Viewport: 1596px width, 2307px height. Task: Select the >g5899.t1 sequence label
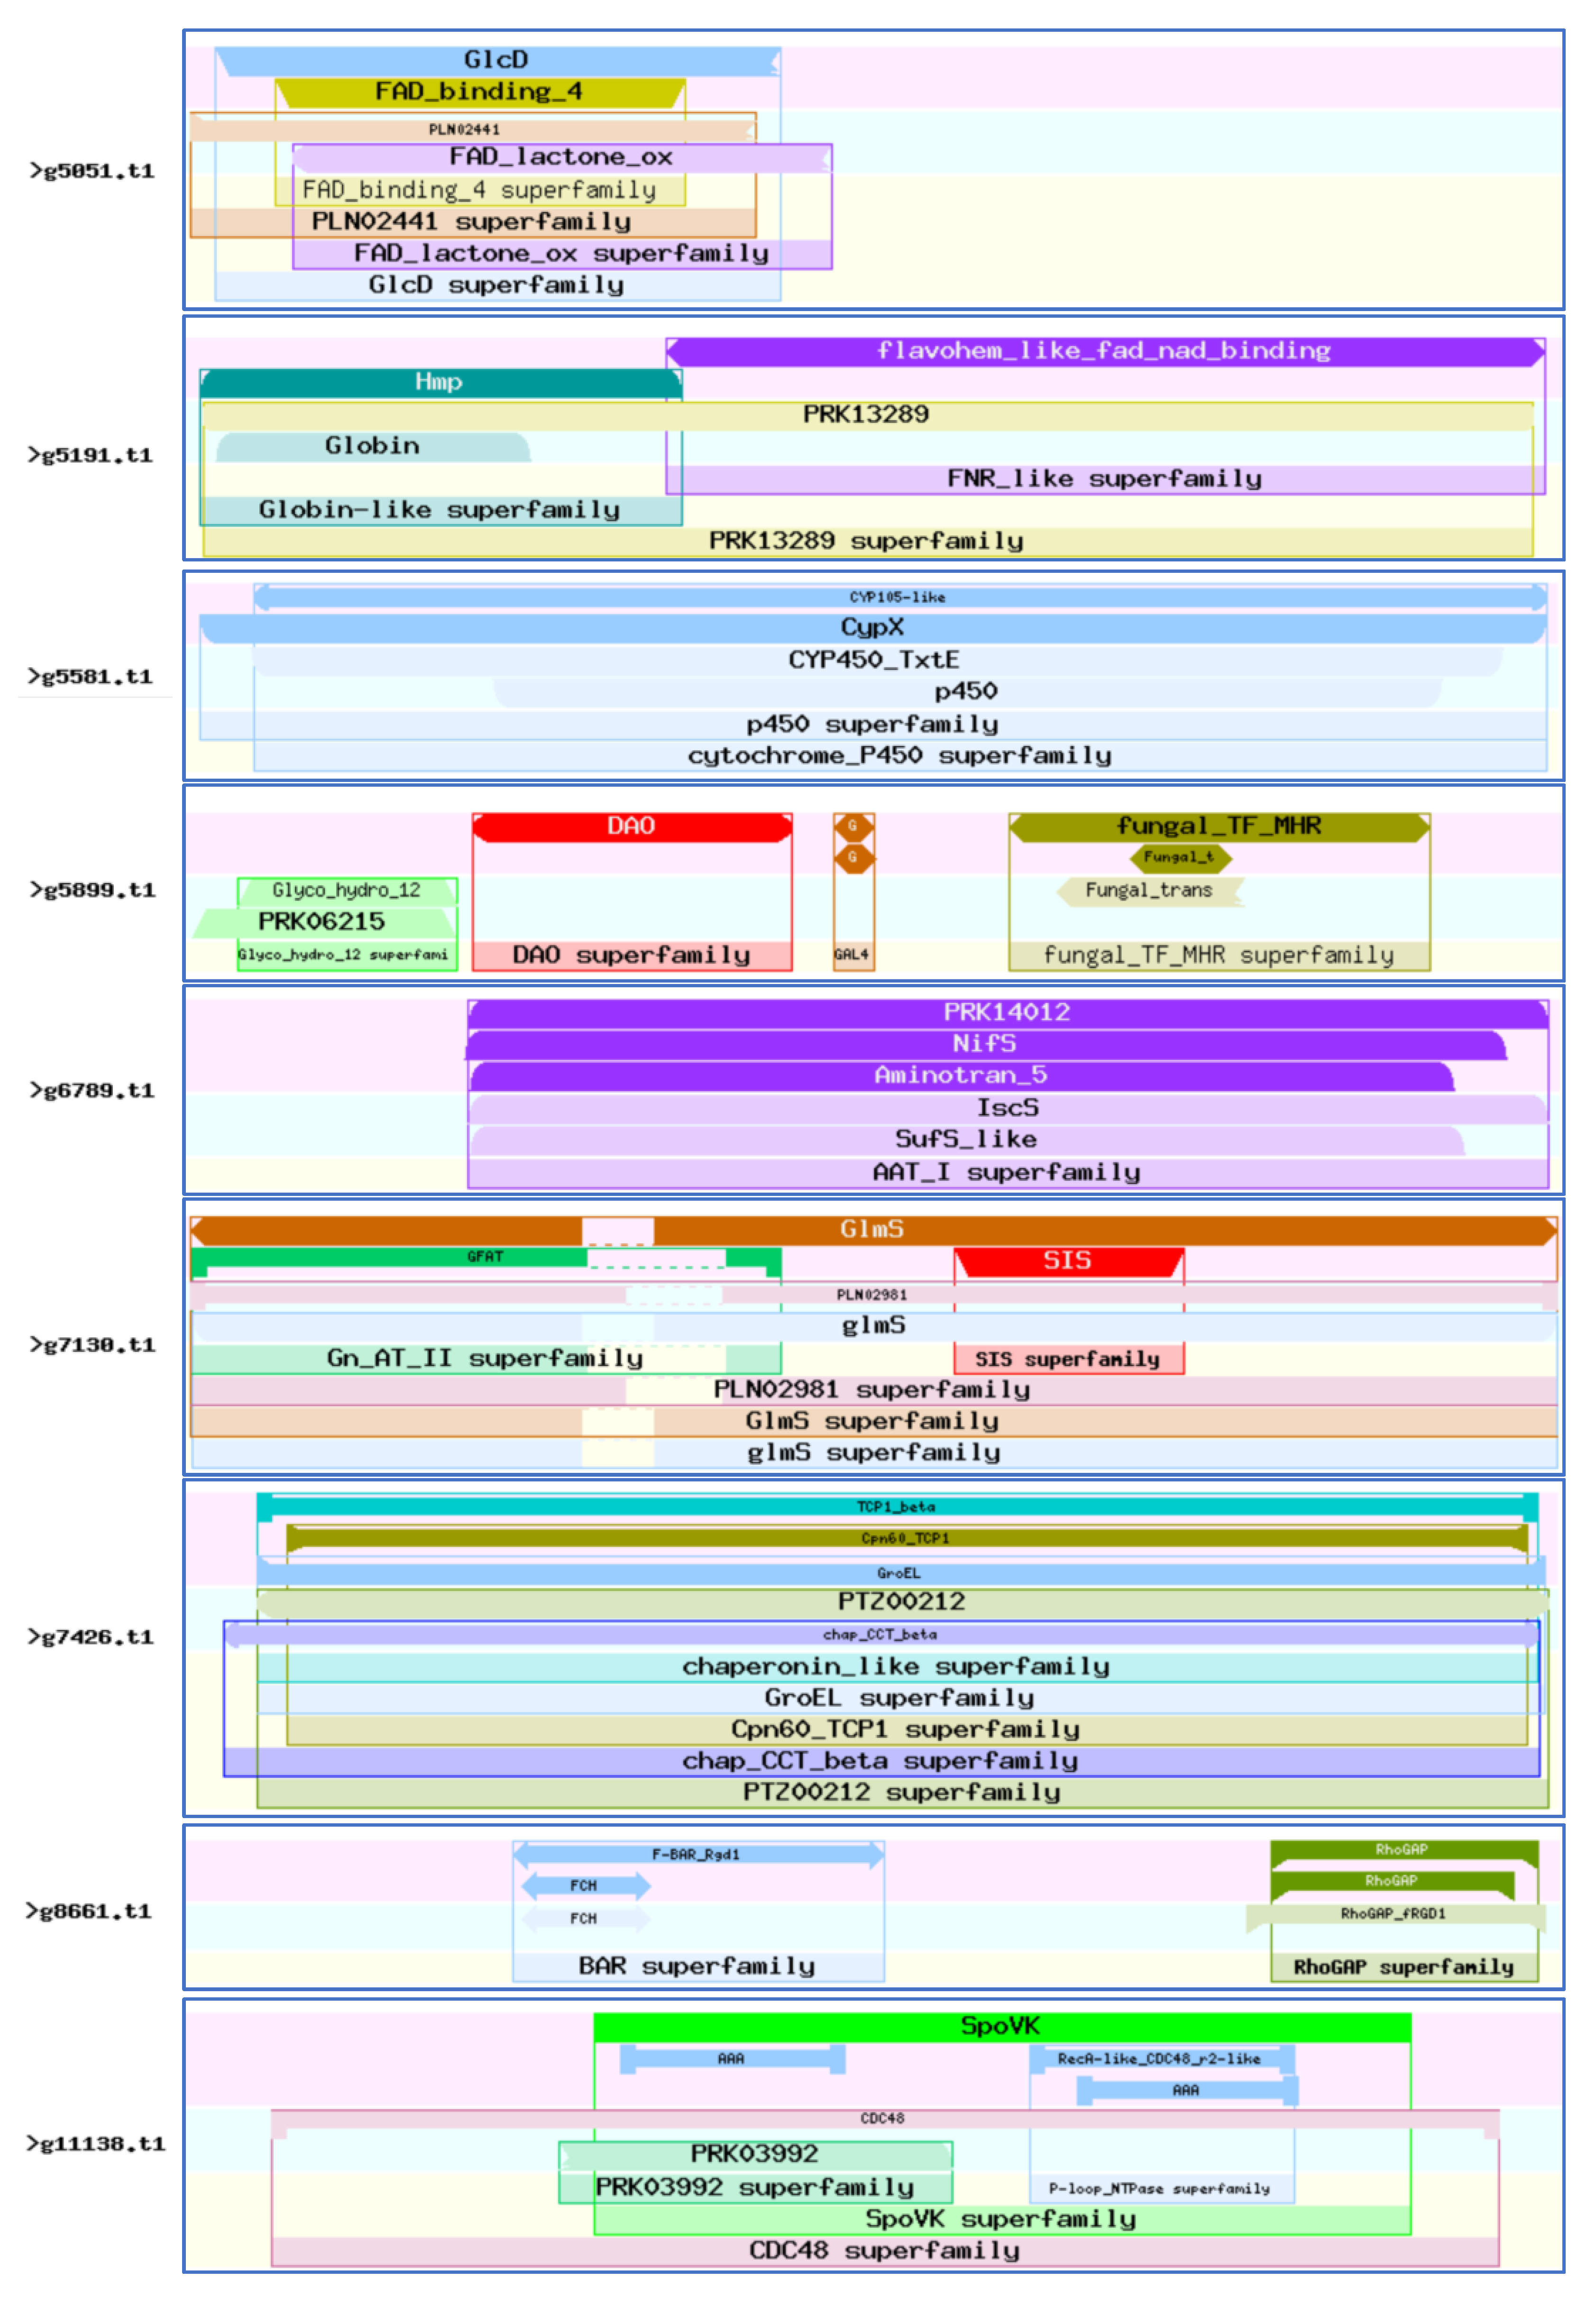[x=93, y=890]
